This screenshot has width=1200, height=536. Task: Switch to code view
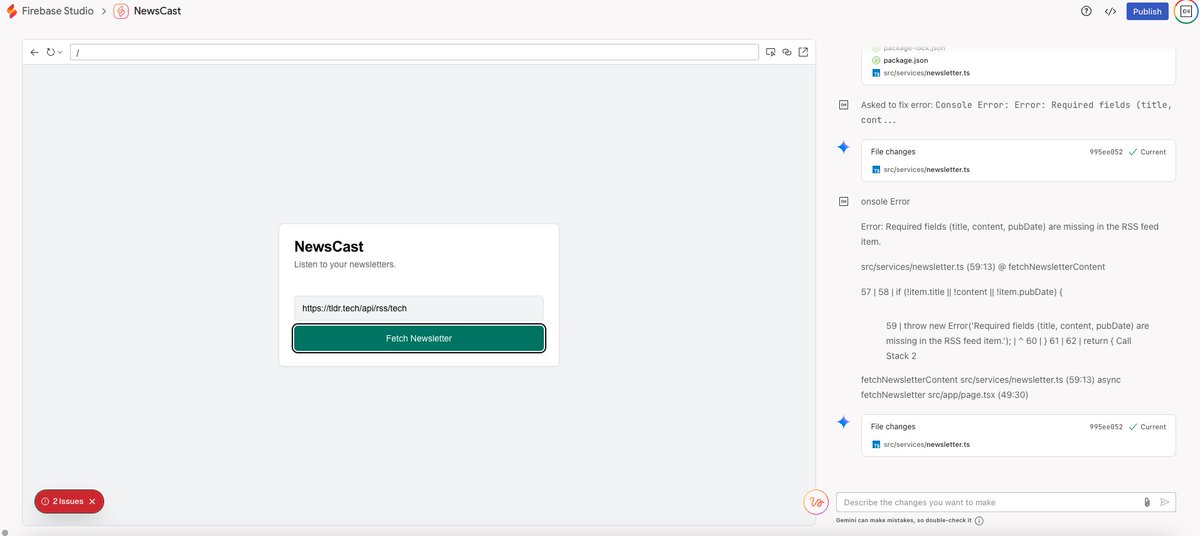click(1110, 11)
